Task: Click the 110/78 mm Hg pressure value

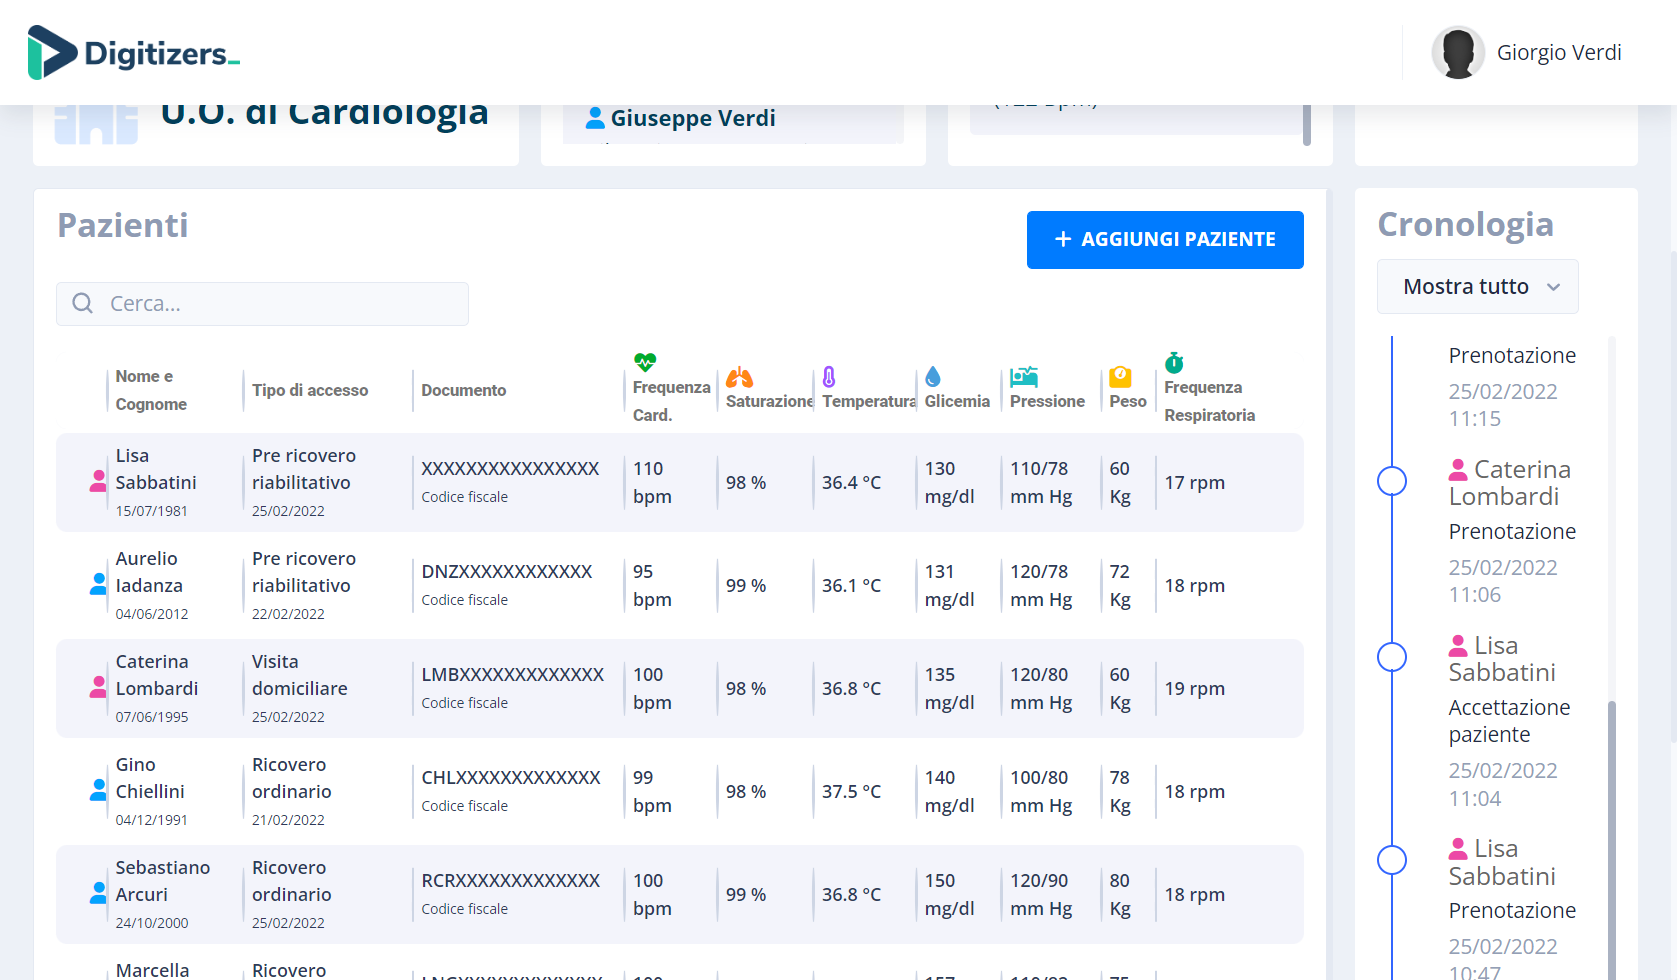Action: (1041, 482)
